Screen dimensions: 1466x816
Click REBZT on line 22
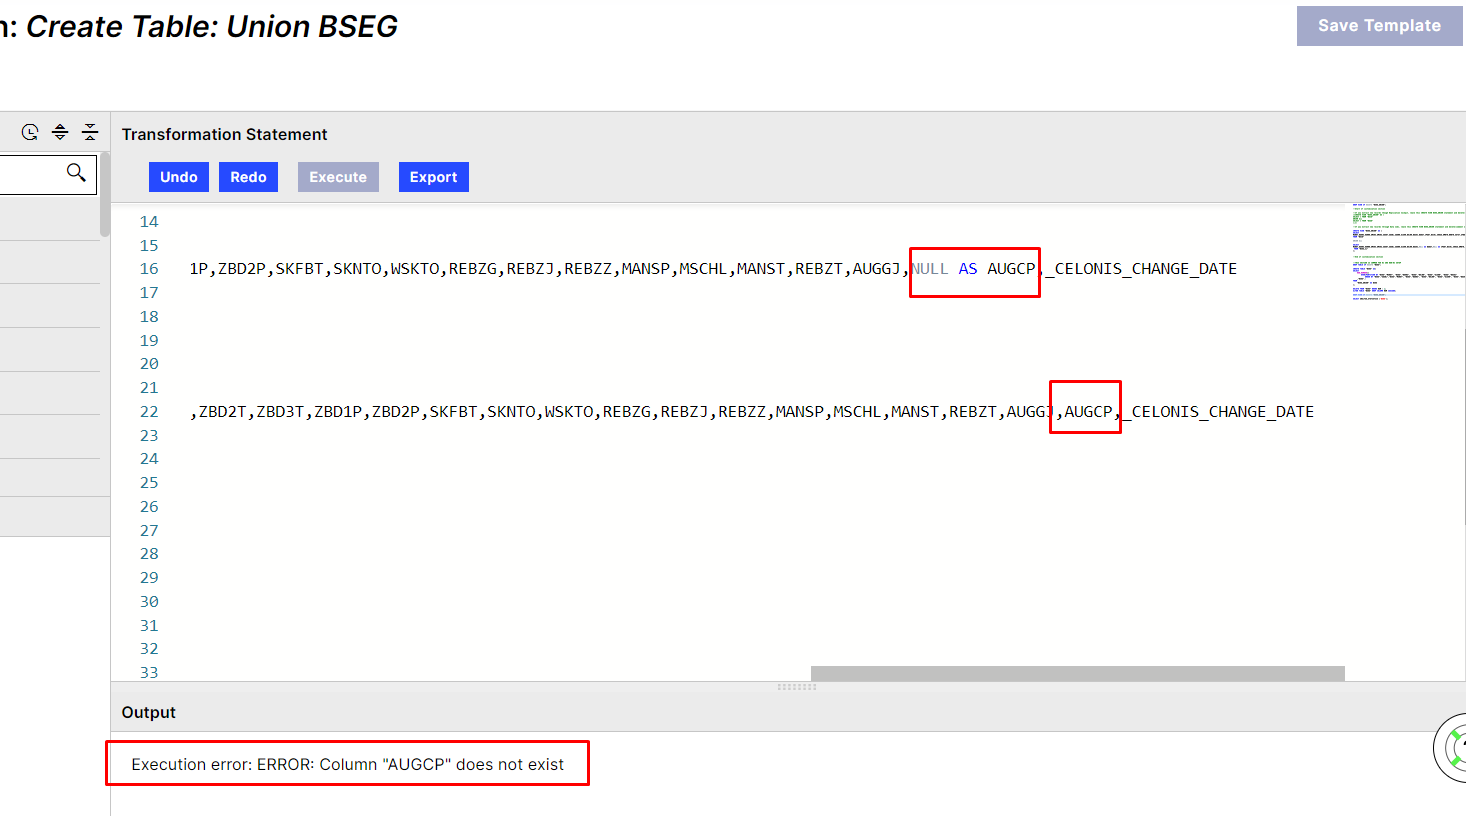click(x=973, y=412)
